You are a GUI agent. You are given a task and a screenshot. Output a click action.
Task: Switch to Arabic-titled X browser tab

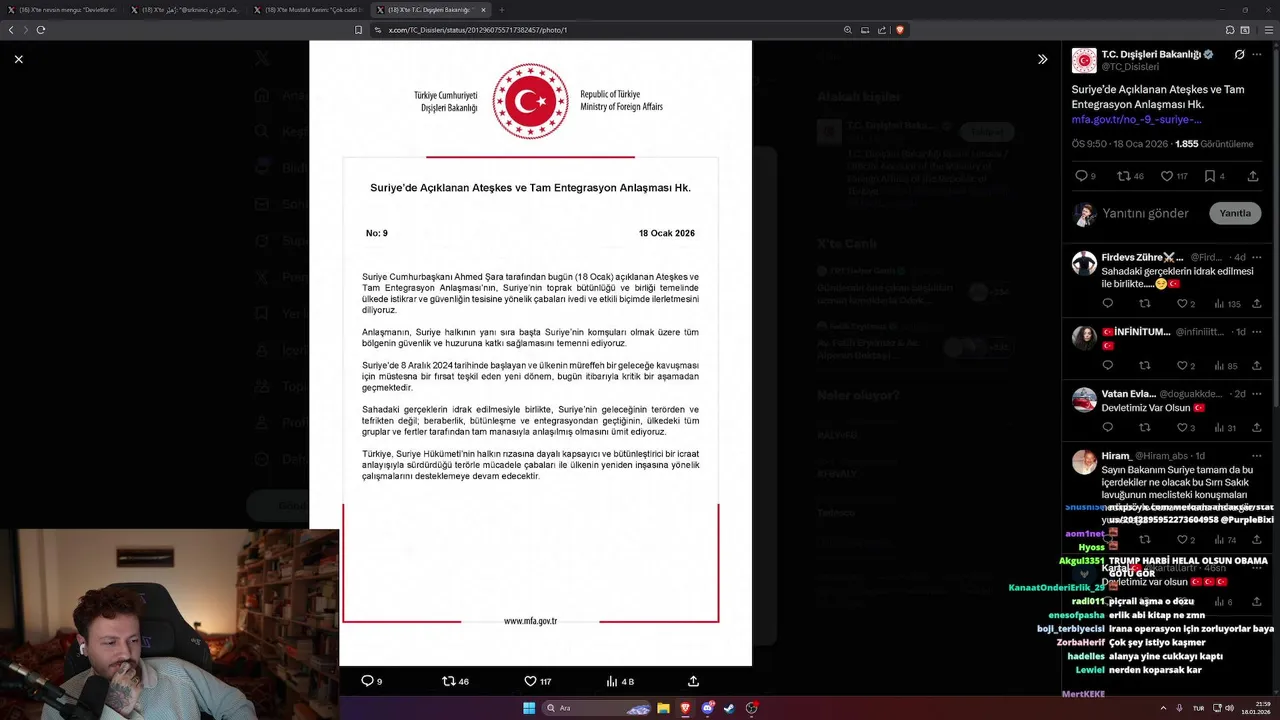click(186, 10)
